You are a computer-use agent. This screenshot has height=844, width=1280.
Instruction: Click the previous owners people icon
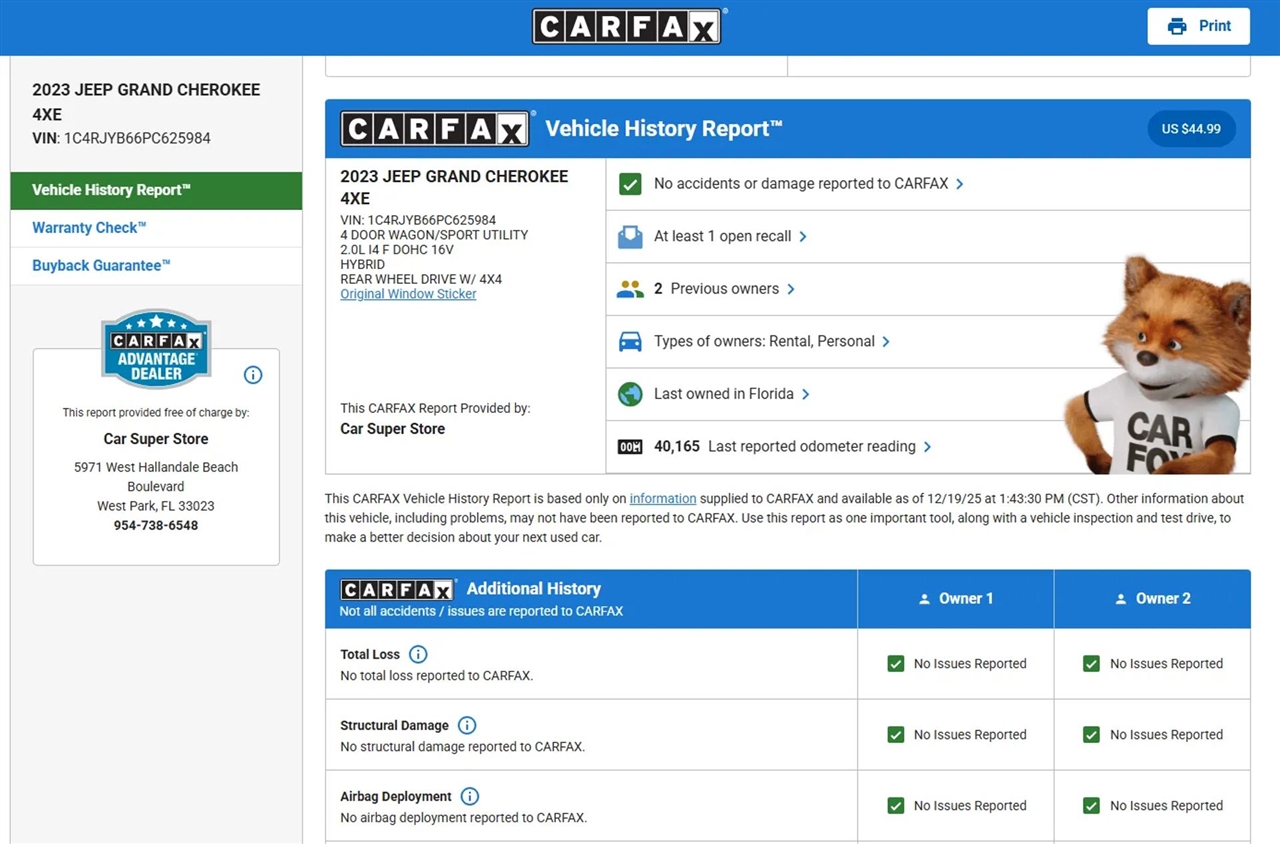tap(630, 289)
